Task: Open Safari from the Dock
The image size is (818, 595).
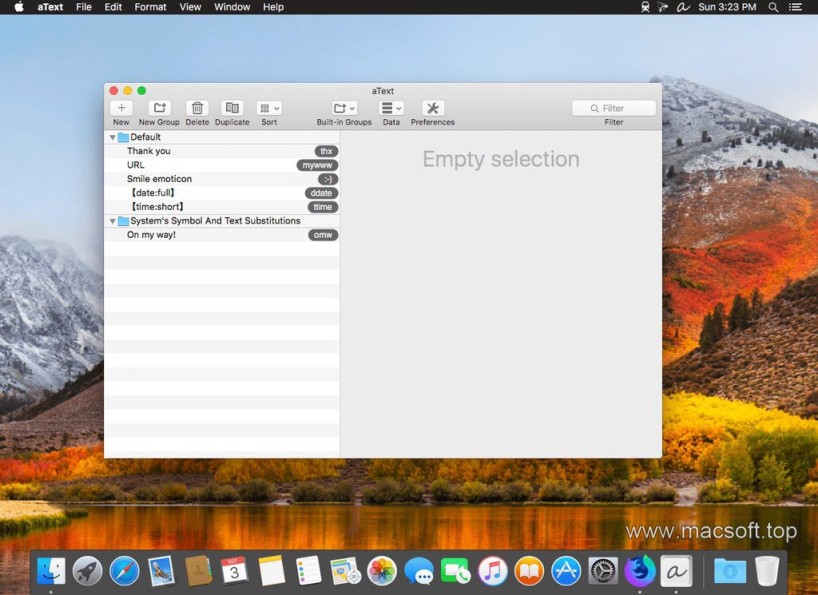Action: pos(124,571)
